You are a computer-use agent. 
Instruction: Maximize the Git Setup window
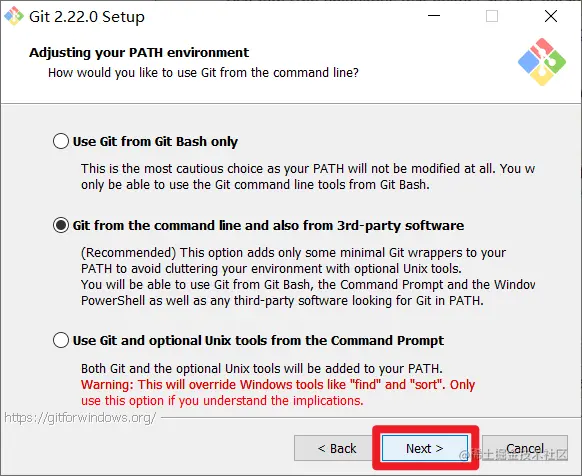[492, 16]
